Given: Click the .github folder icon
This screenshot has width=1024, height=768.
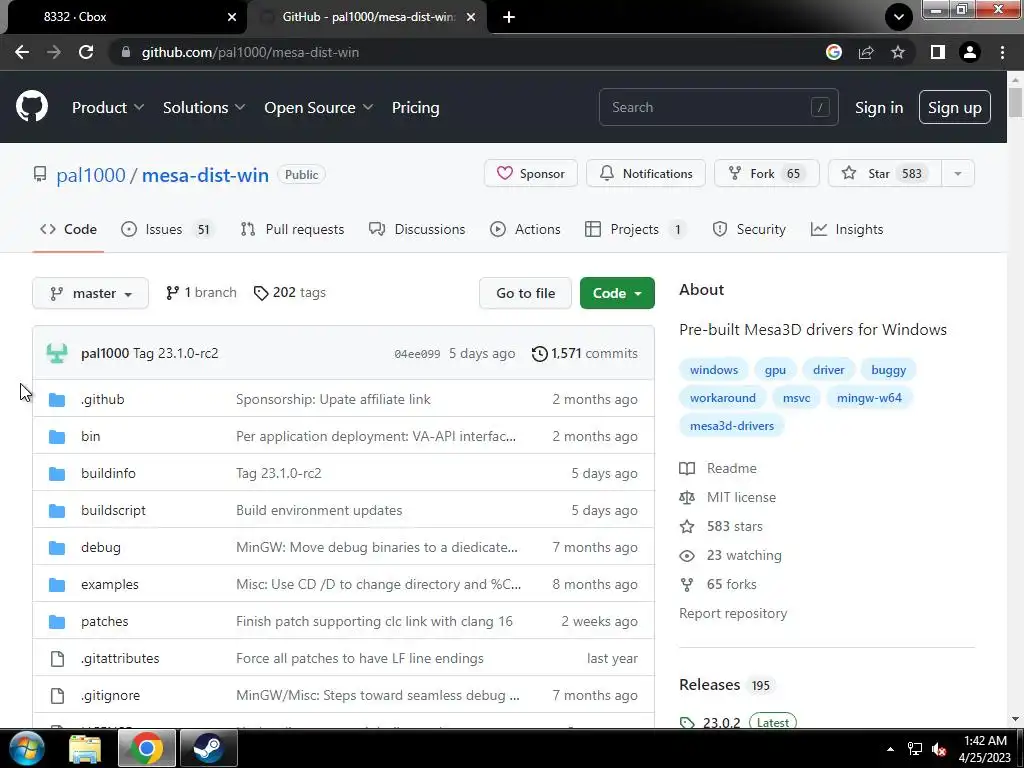Looking at the screenshot, I should 57,400.
